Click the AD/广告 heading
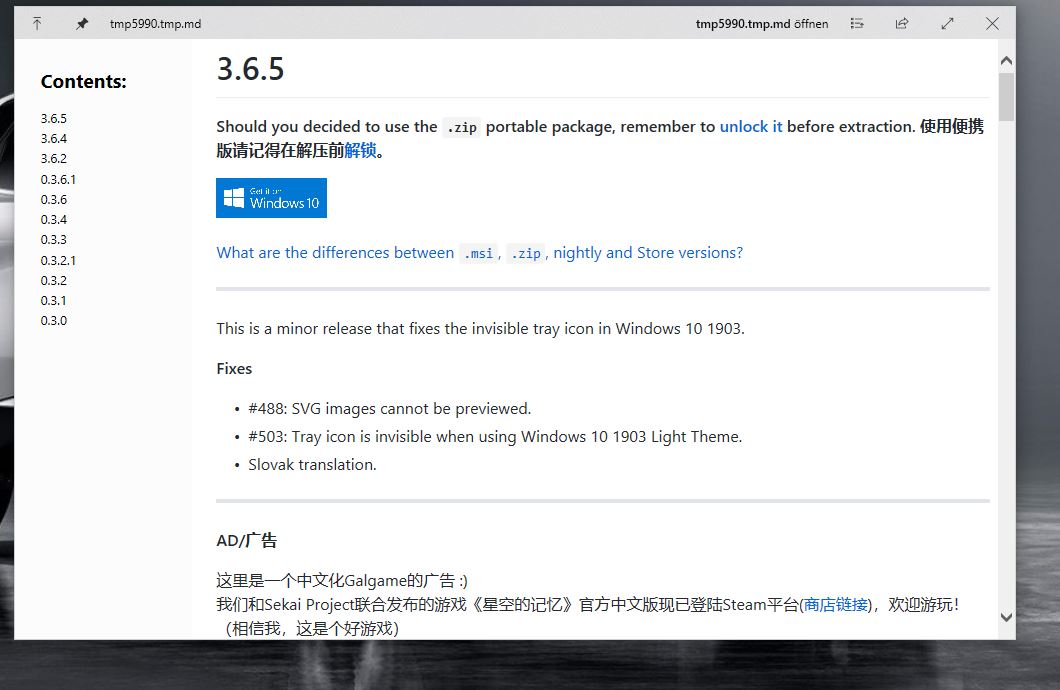 (x=247, y=541)
